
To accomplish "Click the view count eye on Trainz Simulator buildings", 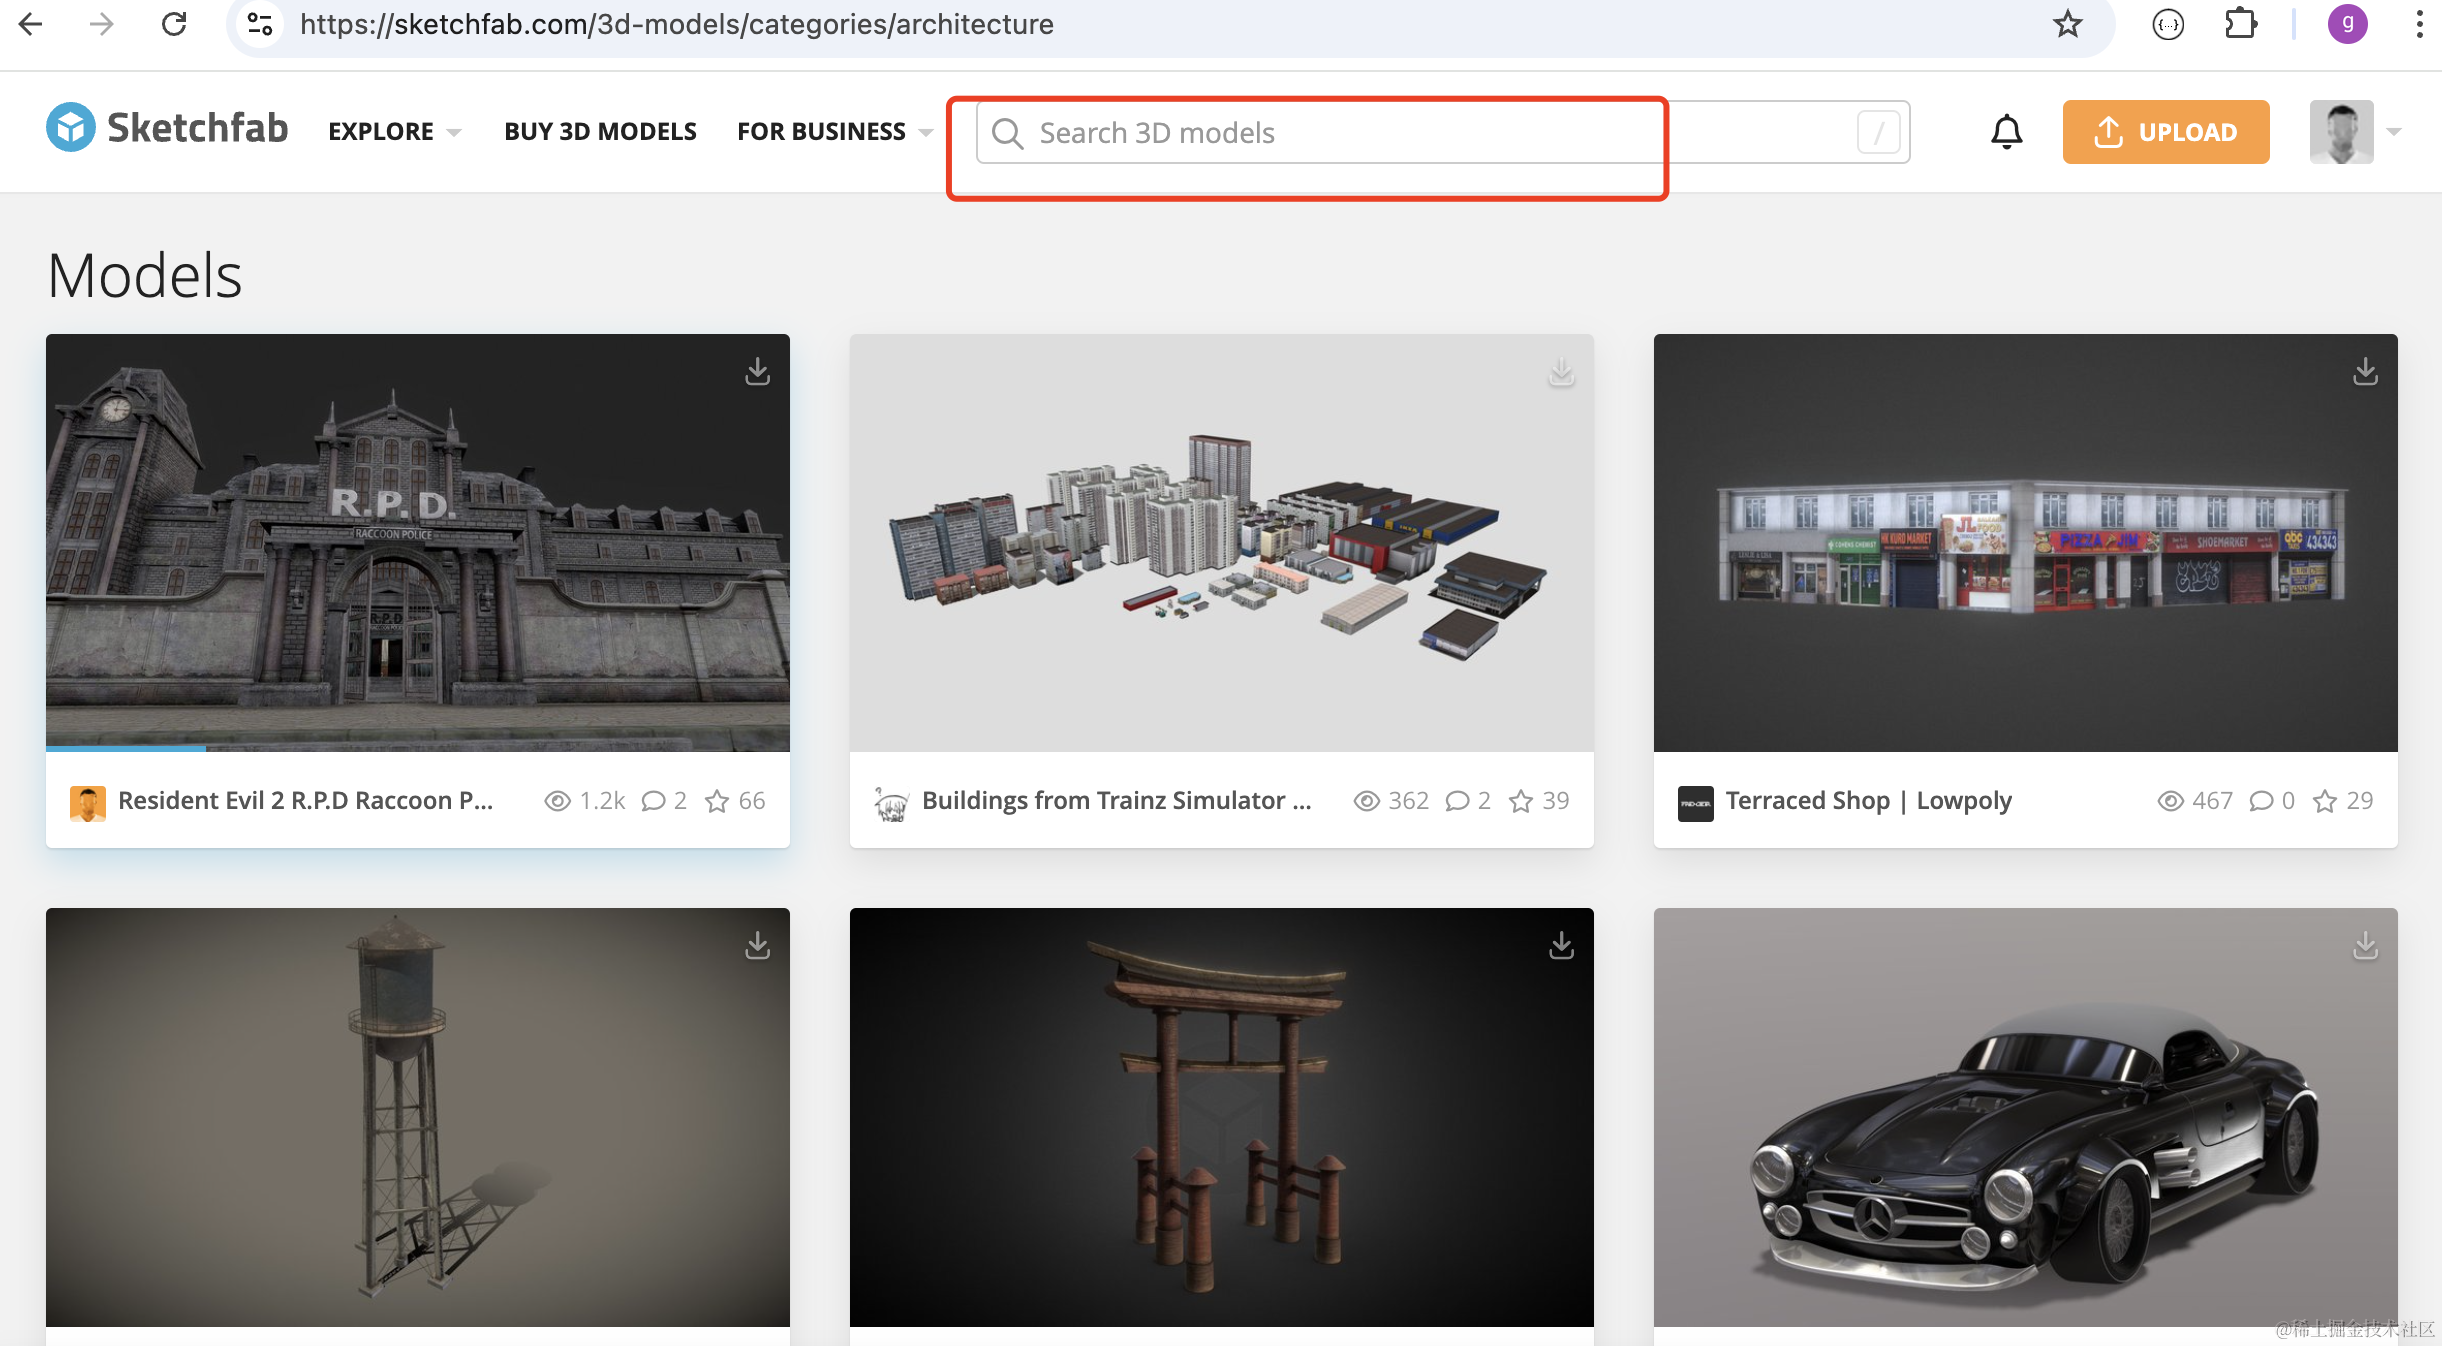I will [x=1366, y=801].
